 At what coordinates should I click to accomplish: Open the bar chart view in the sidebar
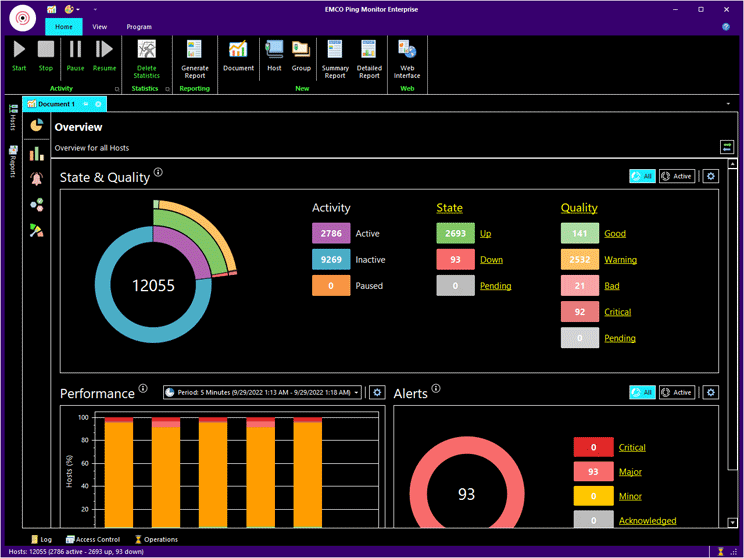coord(37,153)
